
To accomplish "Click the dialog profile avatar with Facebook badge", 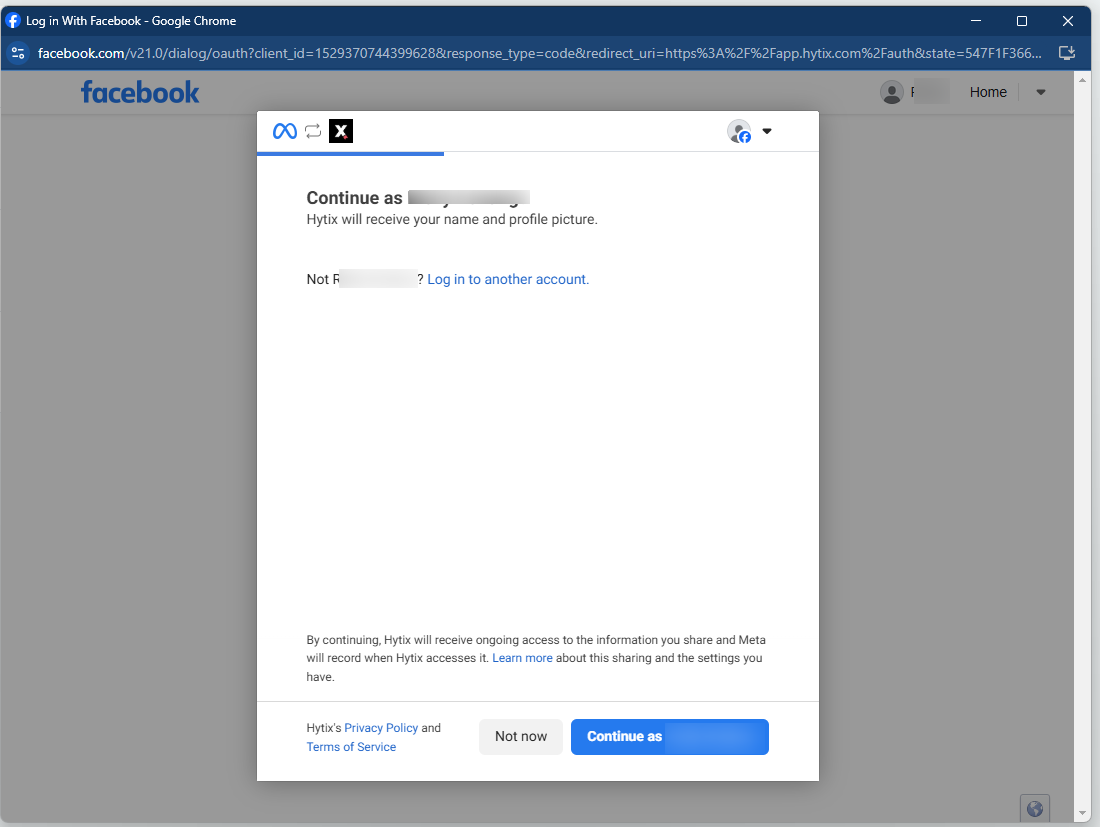I will point(739,131).
